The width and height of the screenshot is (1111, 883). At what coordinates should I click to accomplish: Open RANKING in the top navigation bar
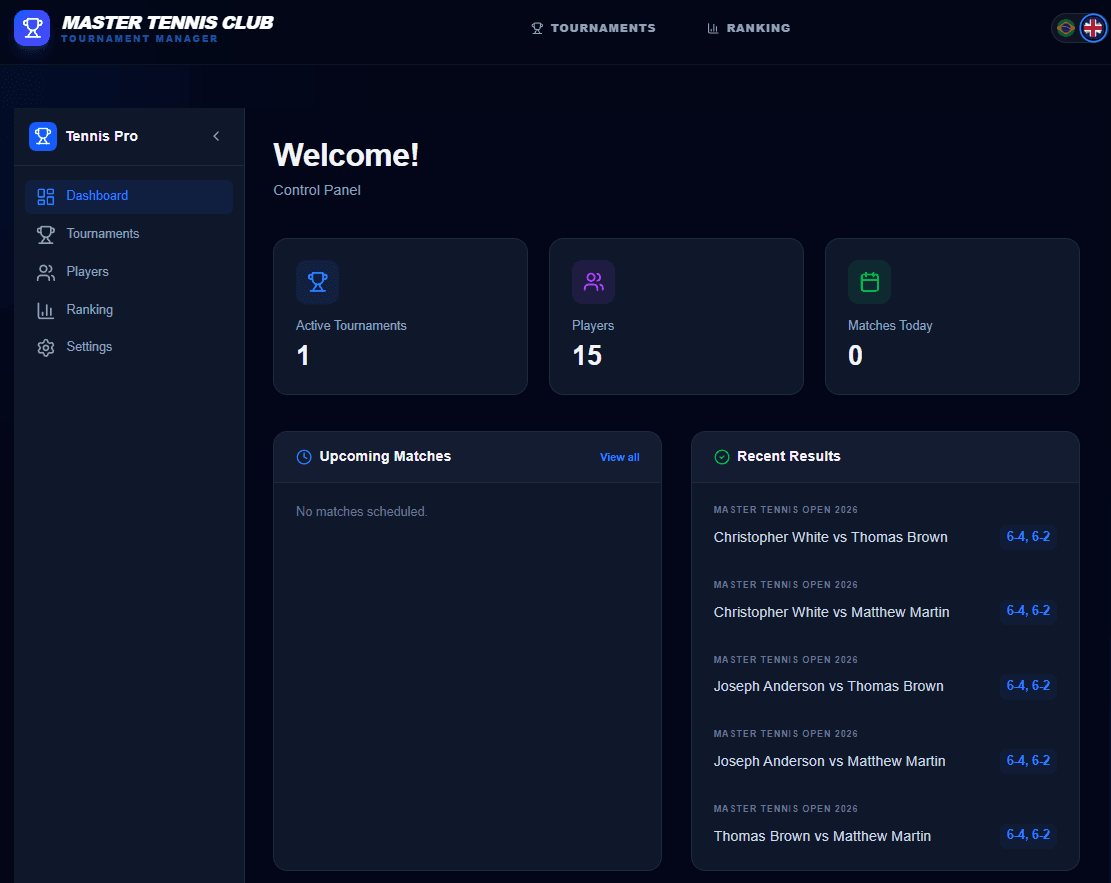(748, 28)
